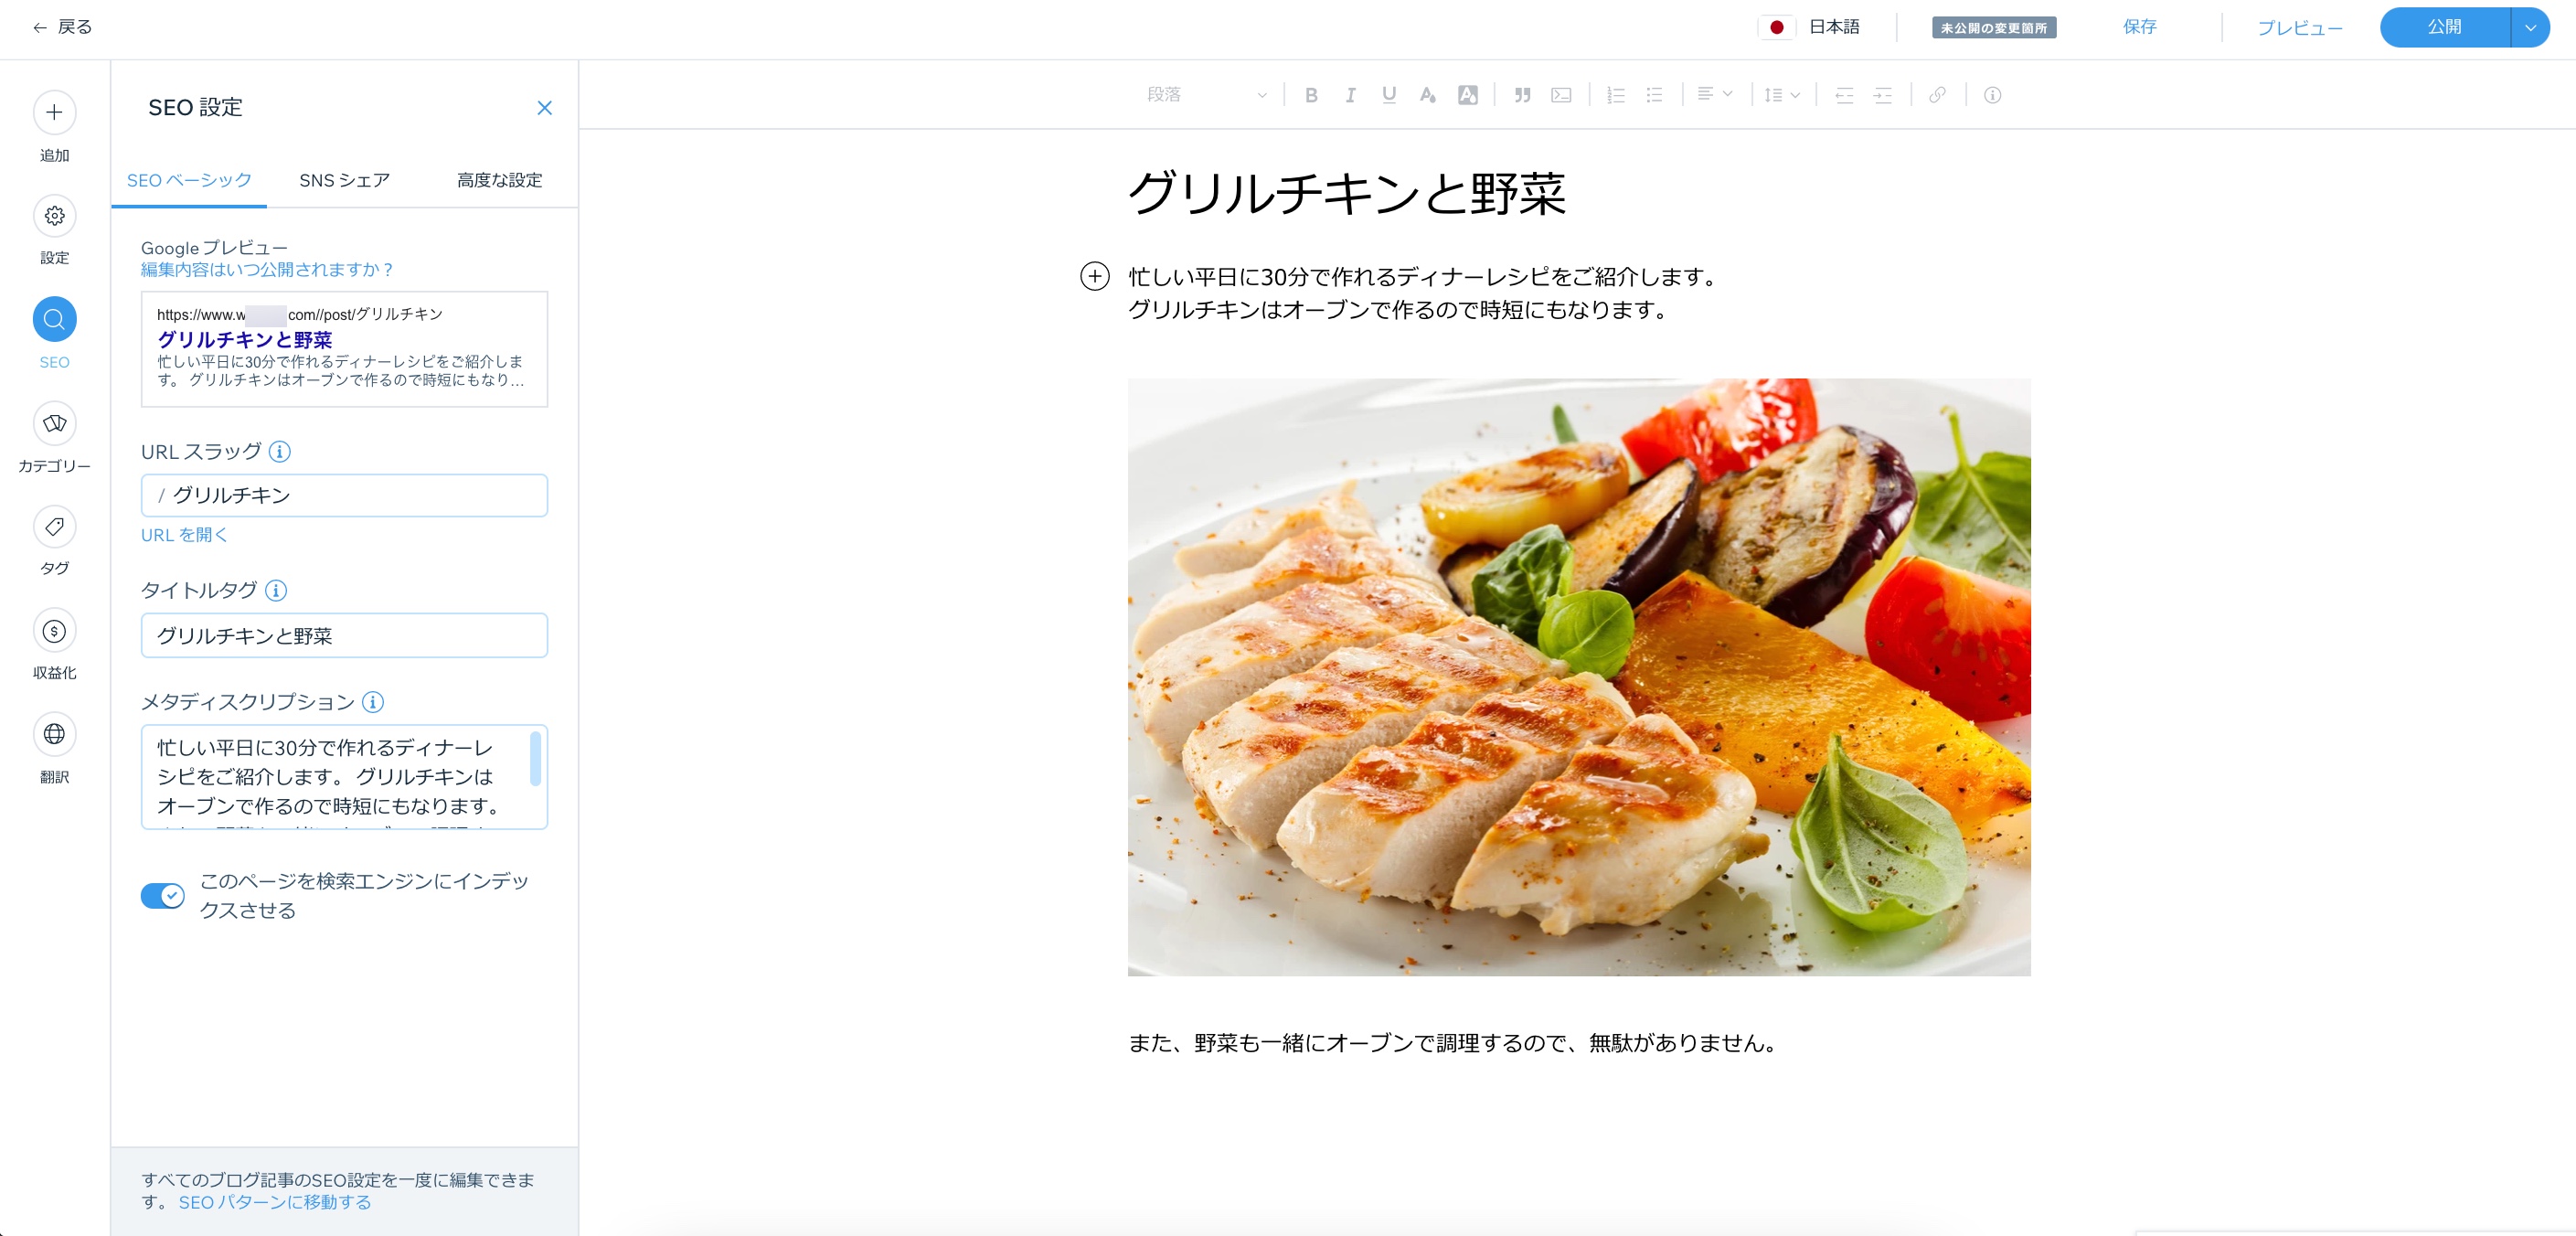Switch to the SNS シェア tab
Viewport: 2576px width, 1236px height.
(x=344, y=180)
